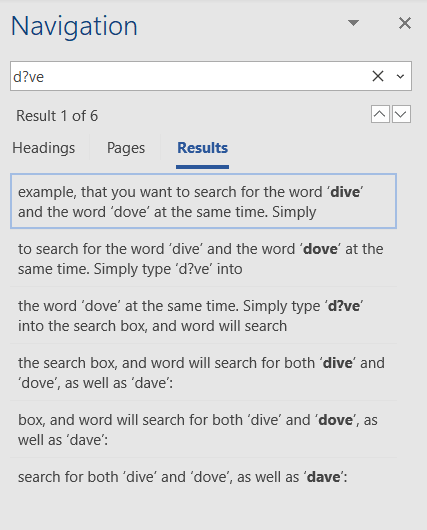The width and height of the screenshot is (427, 530).
Task: Switch to the Pages tab
Action: 126,148
